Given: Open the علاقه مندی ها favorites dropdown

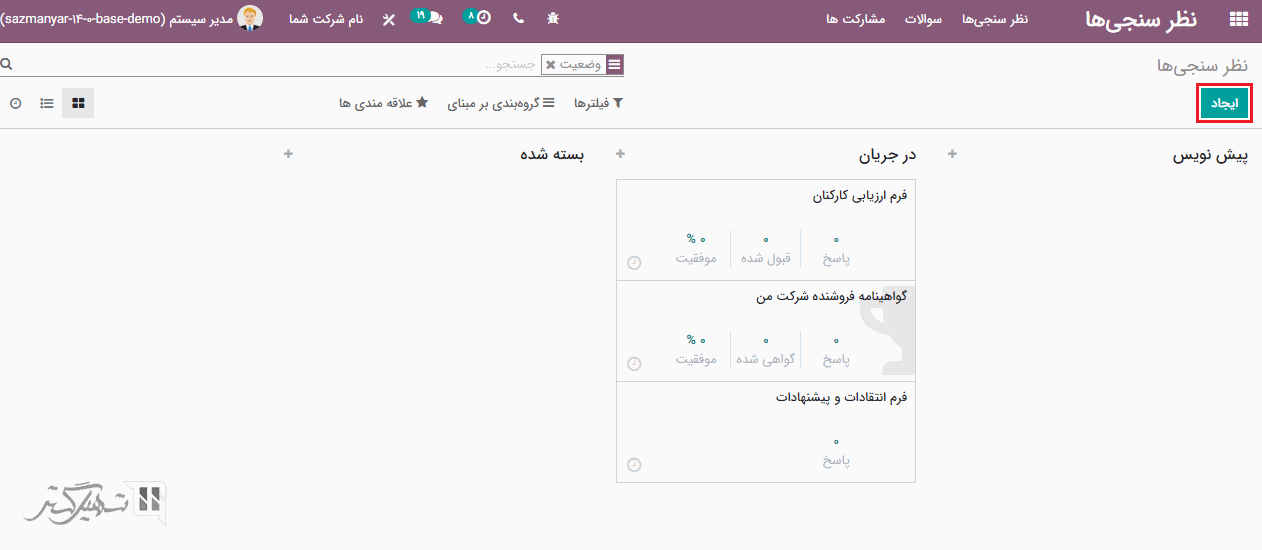Looking at the screenshot, I should [x=383, y=103].
